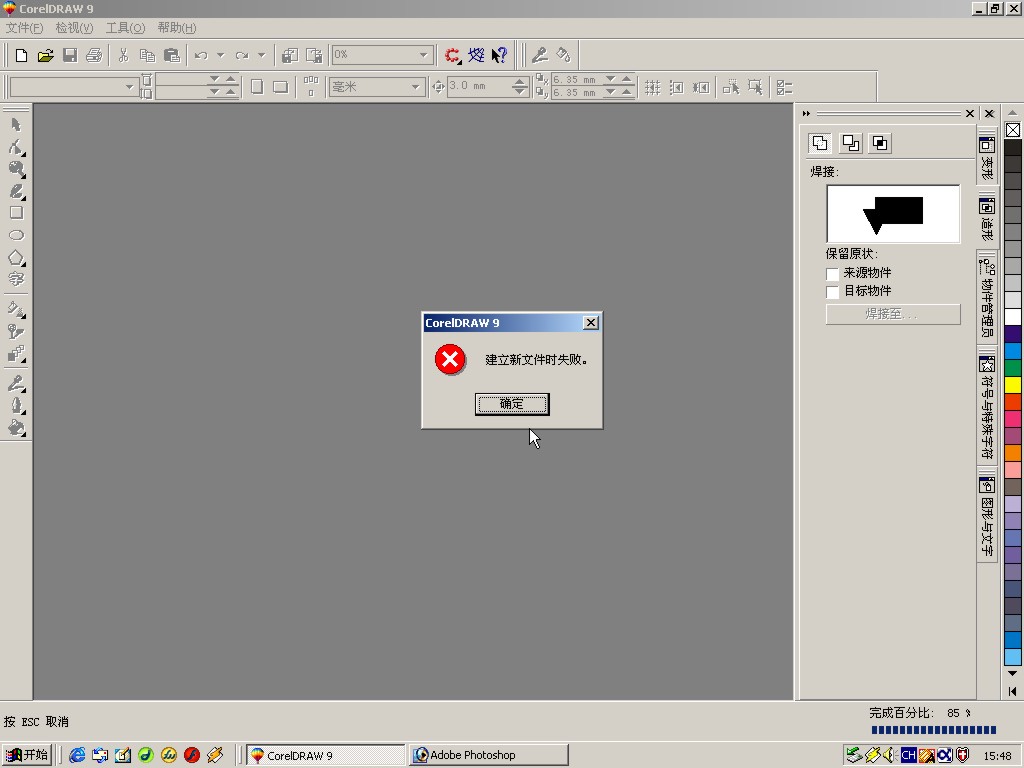Select the Freehand drawing tool

(16, 191)
